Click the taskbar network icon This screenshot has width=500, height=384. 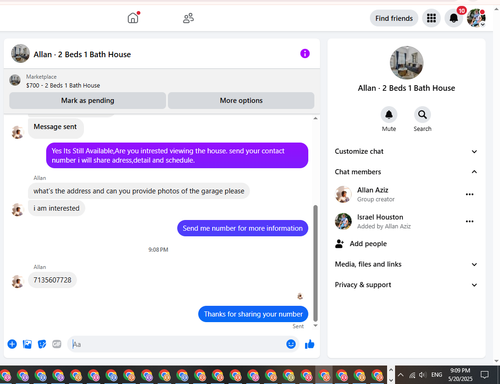coord(412,375)
